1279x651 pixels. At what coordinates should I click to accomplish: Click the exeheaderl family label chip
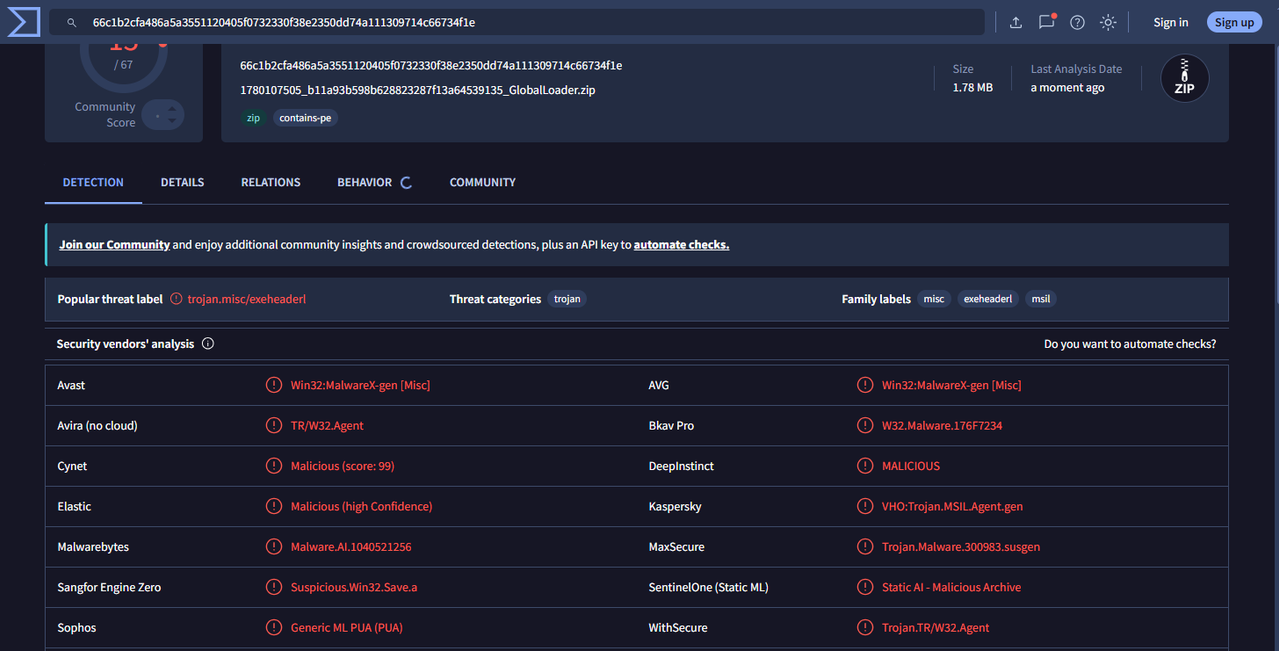click(988, 299)
